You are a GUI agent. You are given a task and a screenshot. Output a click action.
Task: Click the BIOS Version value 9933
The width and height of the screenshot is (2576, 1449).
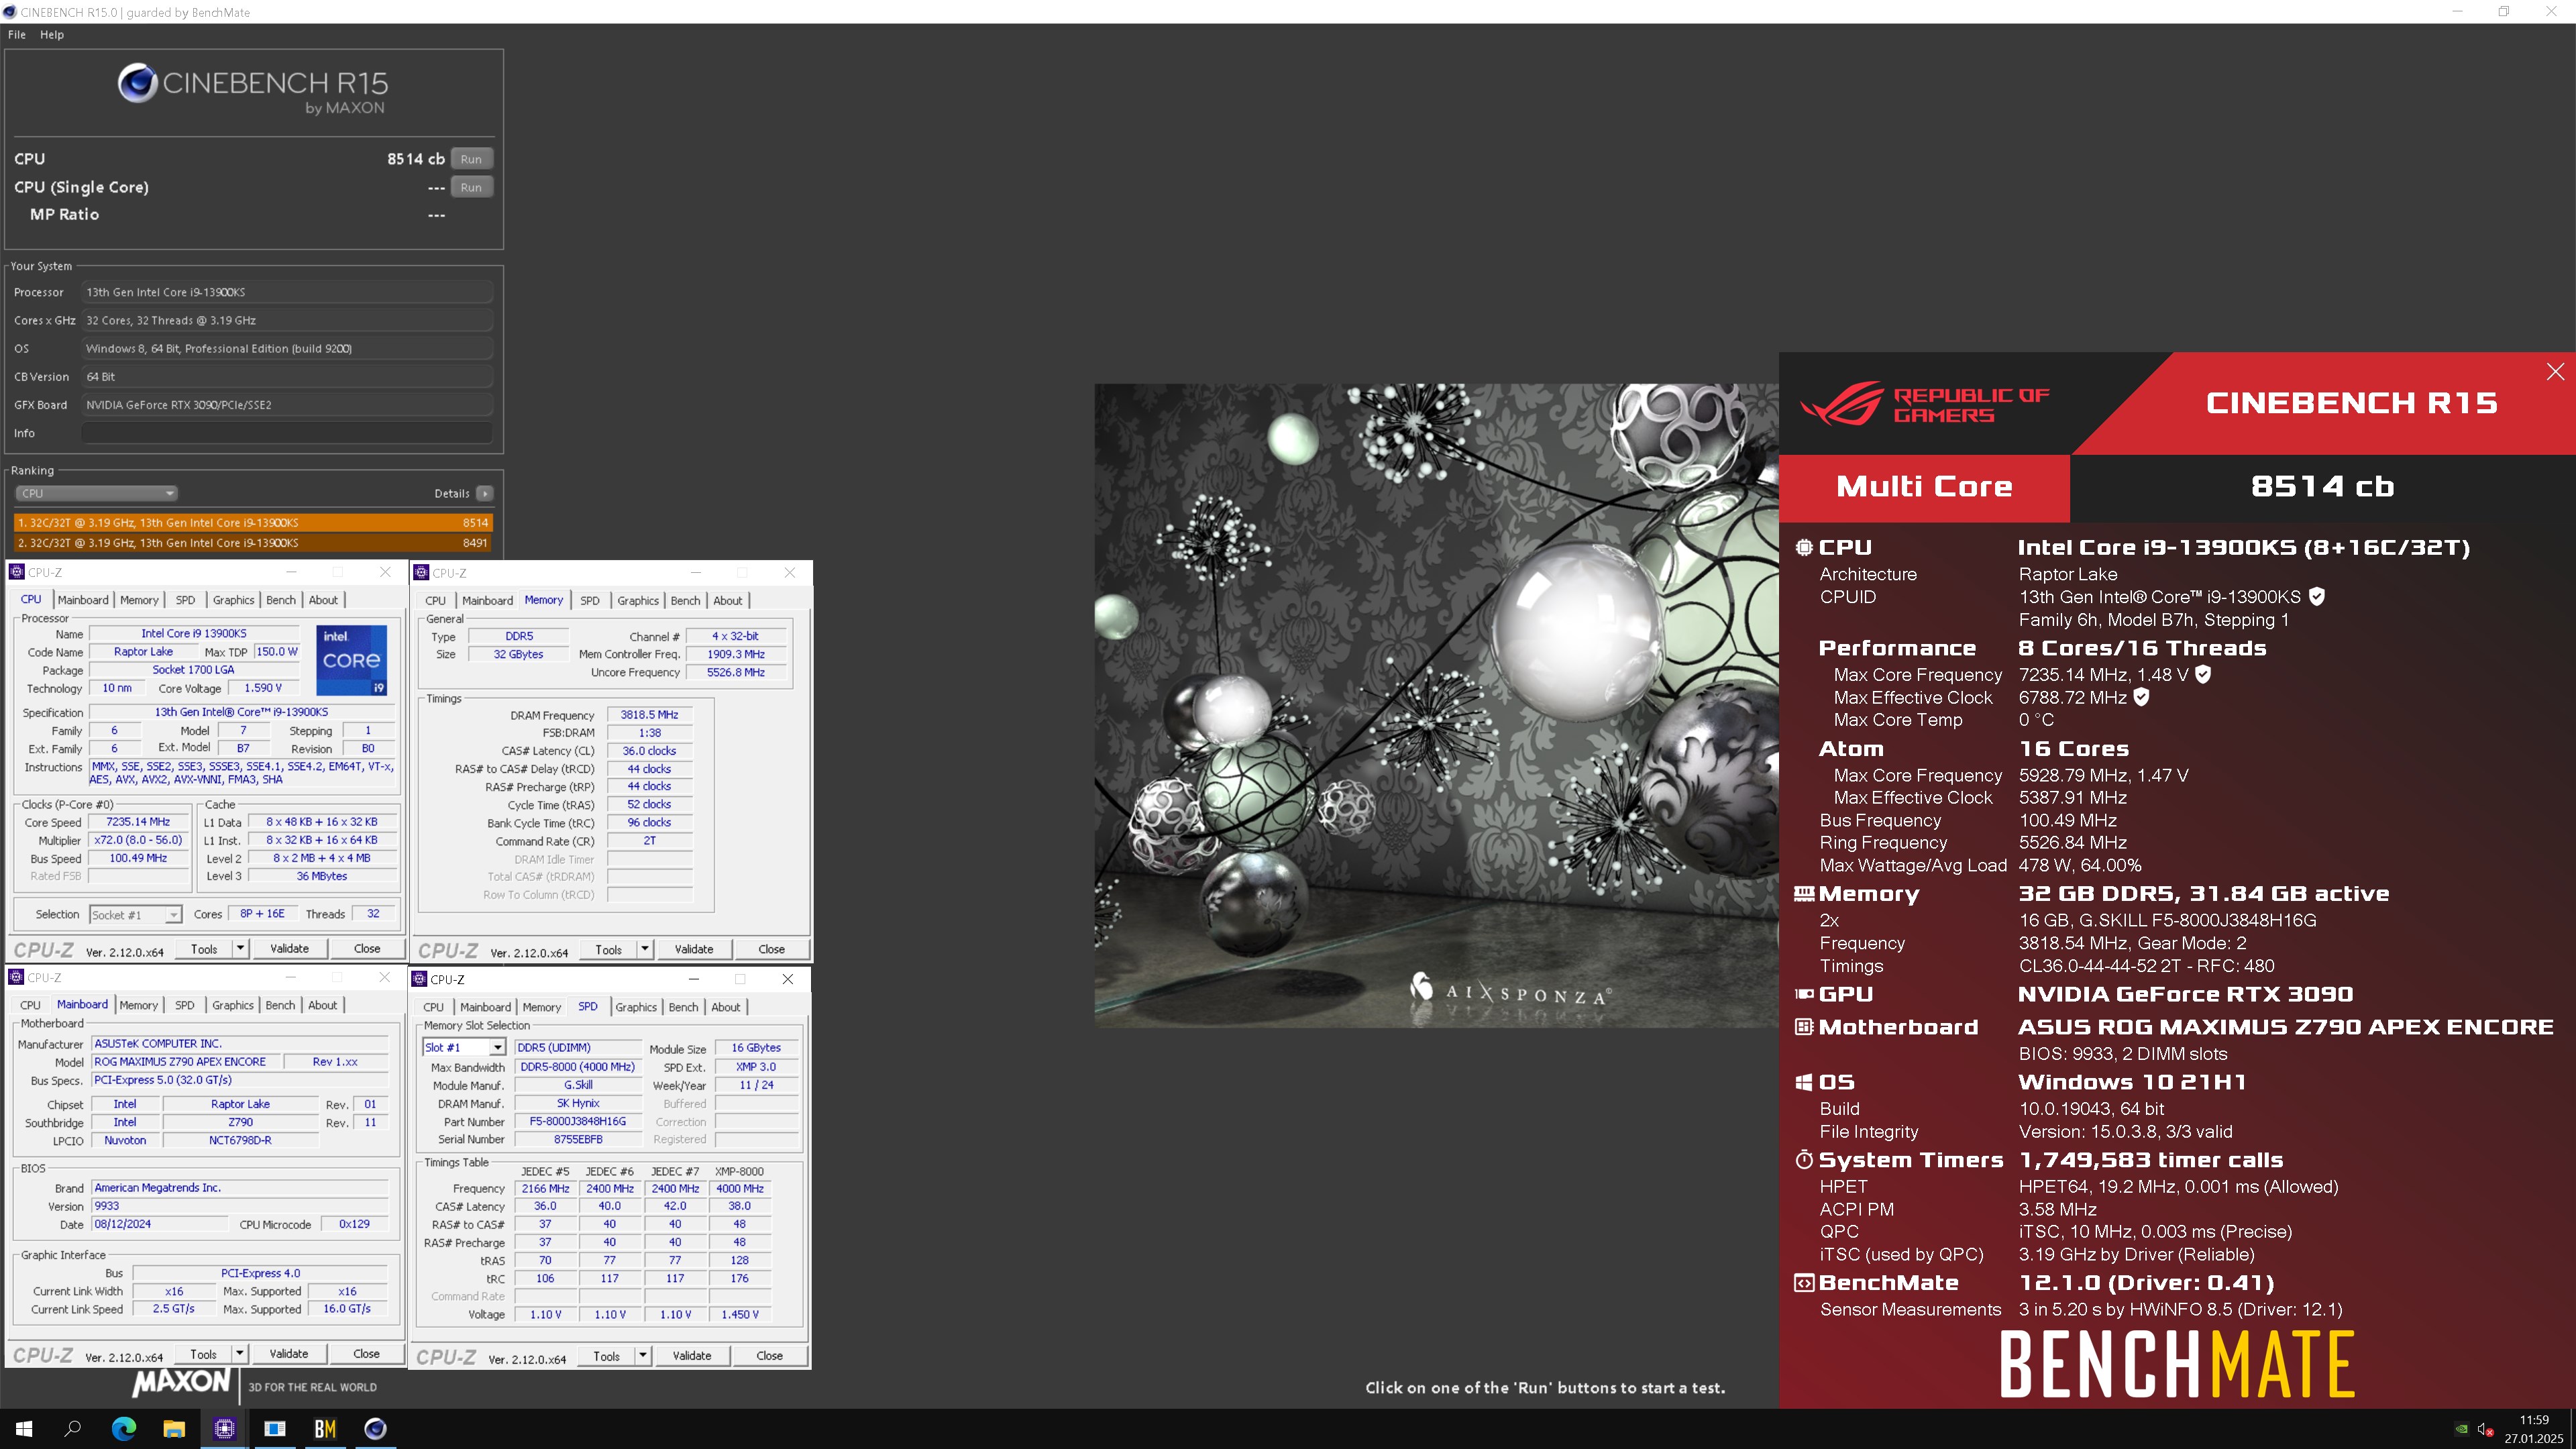click(240, 1206)
